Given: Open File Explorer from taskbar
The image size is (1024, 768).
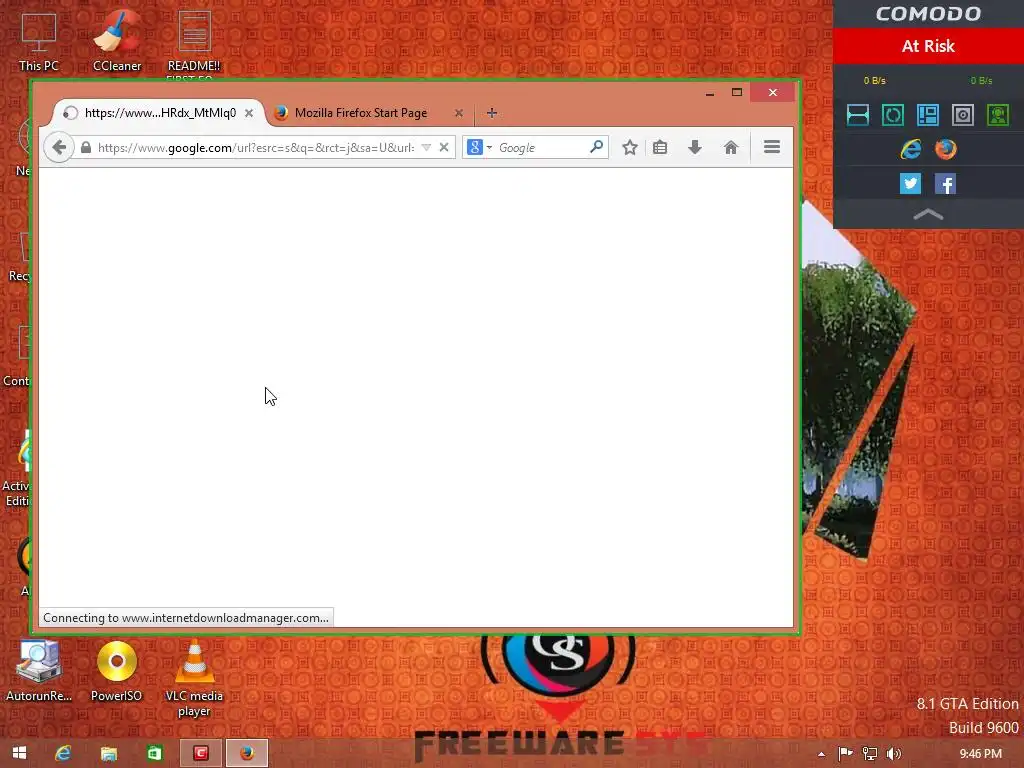Looking at the screenshot, I should (x=108, y=753).
